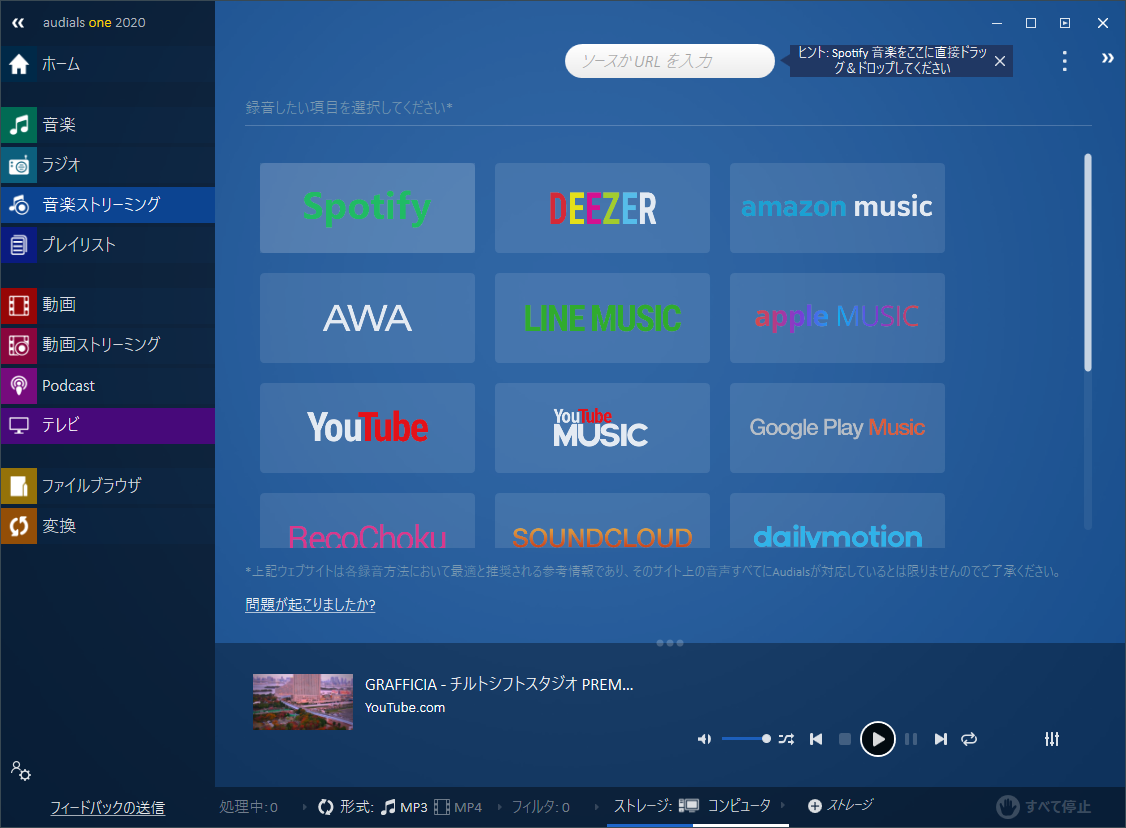Viewport: 1126px width, 828px height.
Task: Open the filter (フィルタ: 0) settings
Action: click(x=541, y=807)
